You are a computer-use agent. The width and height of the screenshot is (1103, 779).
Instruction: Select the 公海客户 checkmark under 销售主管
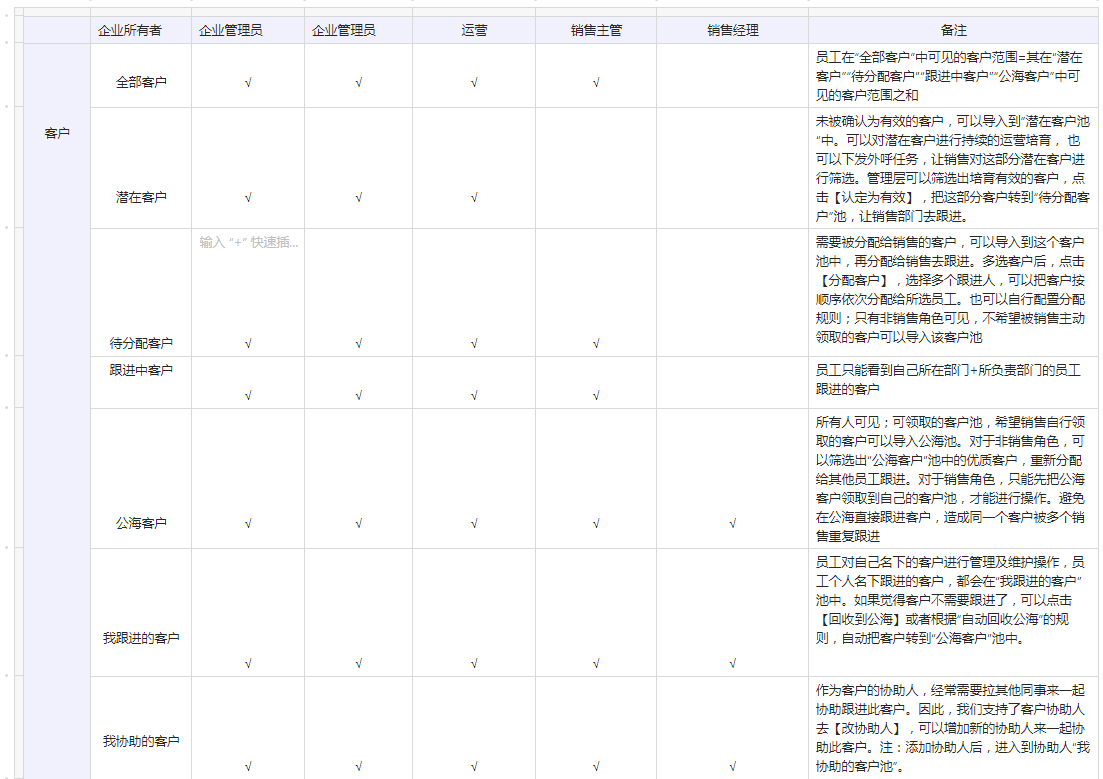(x=596, y=524)
